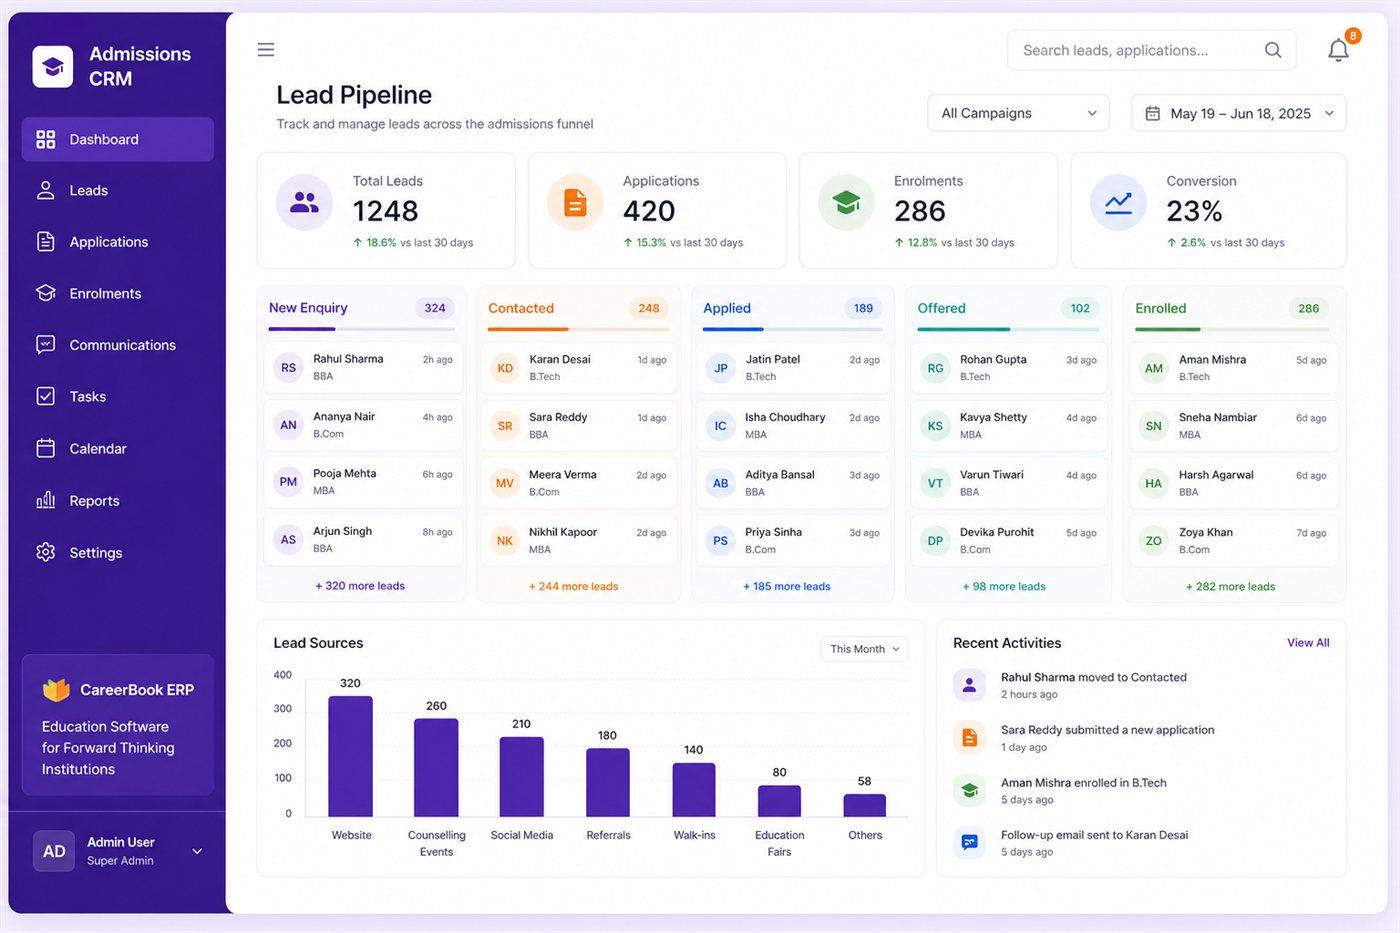Open Communications in the sidebar

pyautogui.click(x=118, y=345)
